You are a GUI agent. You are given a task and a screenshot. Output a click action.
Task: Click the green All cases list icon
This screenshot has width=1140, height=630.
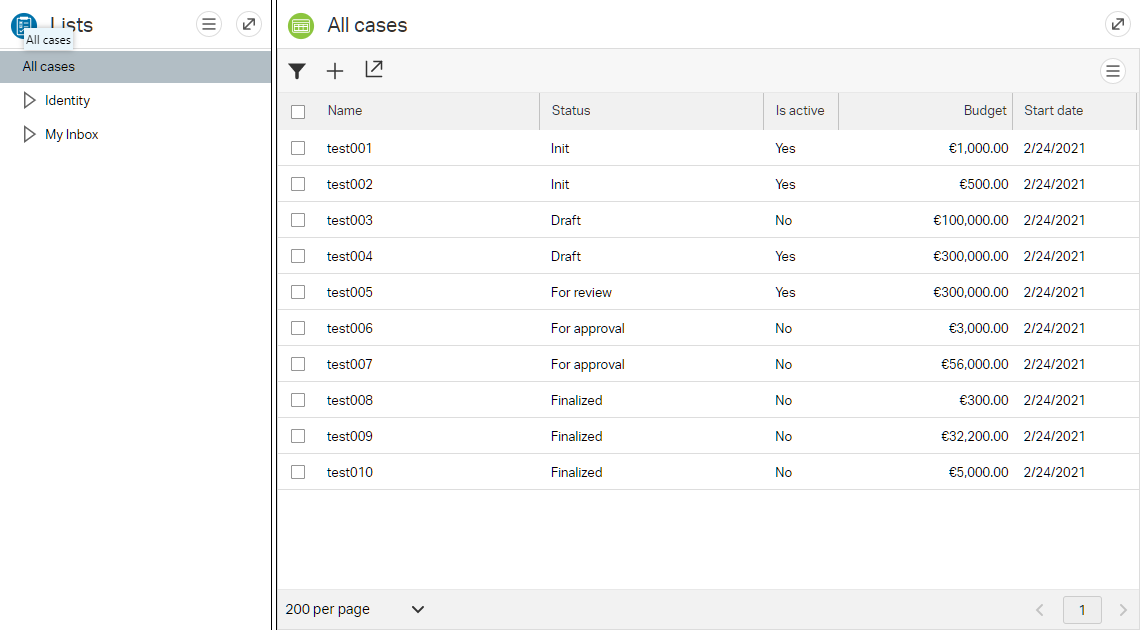(301, 26)
